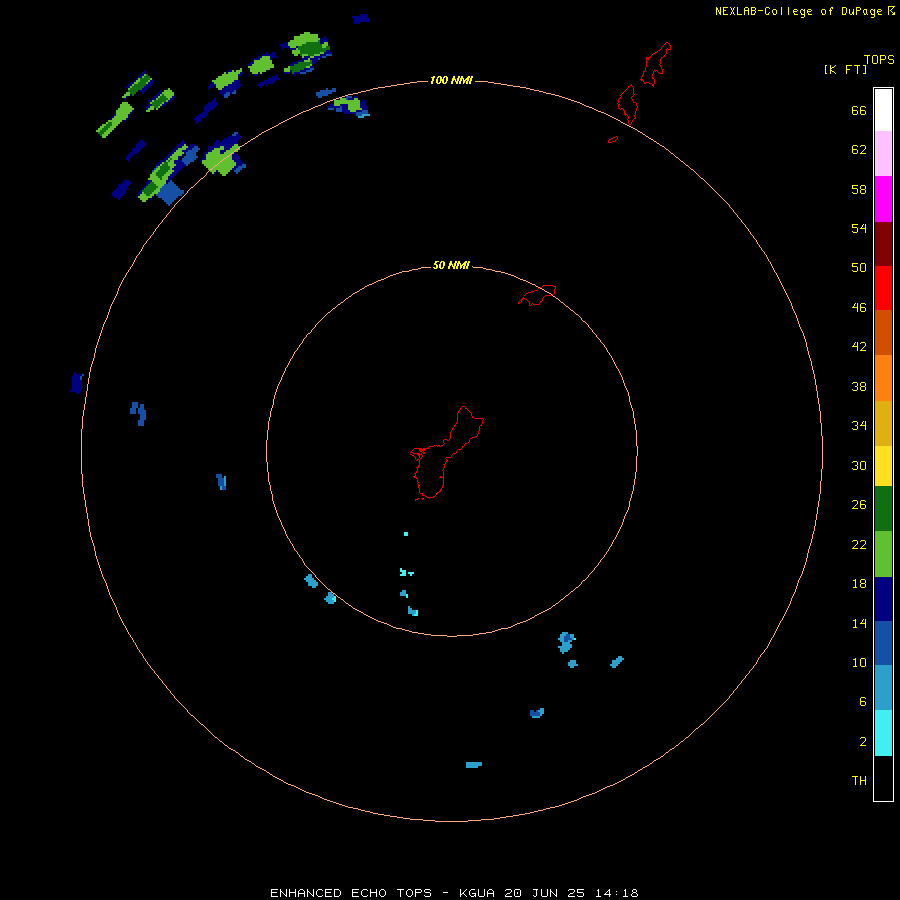Click the black TH swatch of the legend
The image size is (900, 900).
point(883,778)
